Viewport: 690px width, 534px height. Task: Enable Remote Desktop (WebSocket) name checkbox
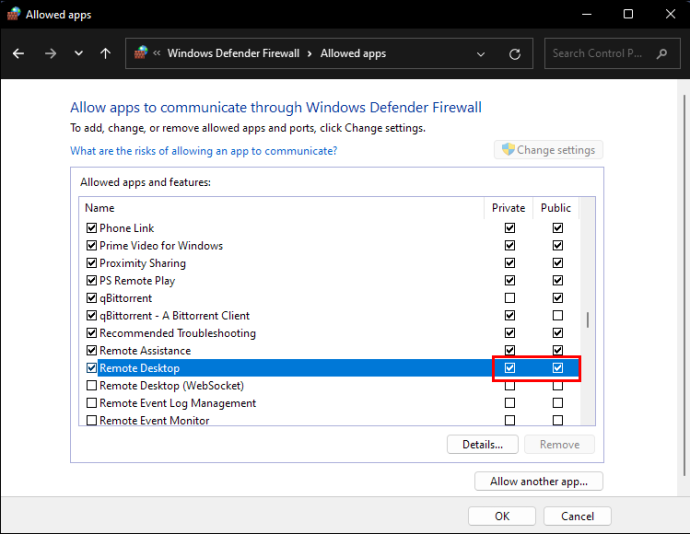[92, 386]
